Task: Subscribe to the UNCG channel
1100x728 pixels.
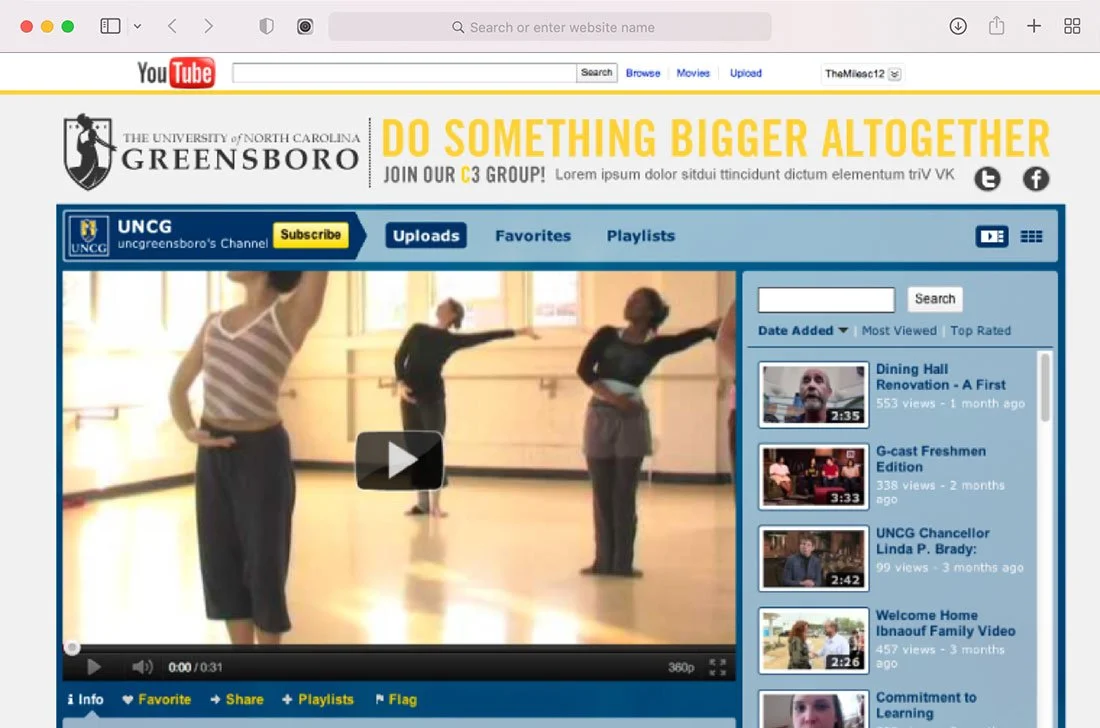Action: [310, 234]
